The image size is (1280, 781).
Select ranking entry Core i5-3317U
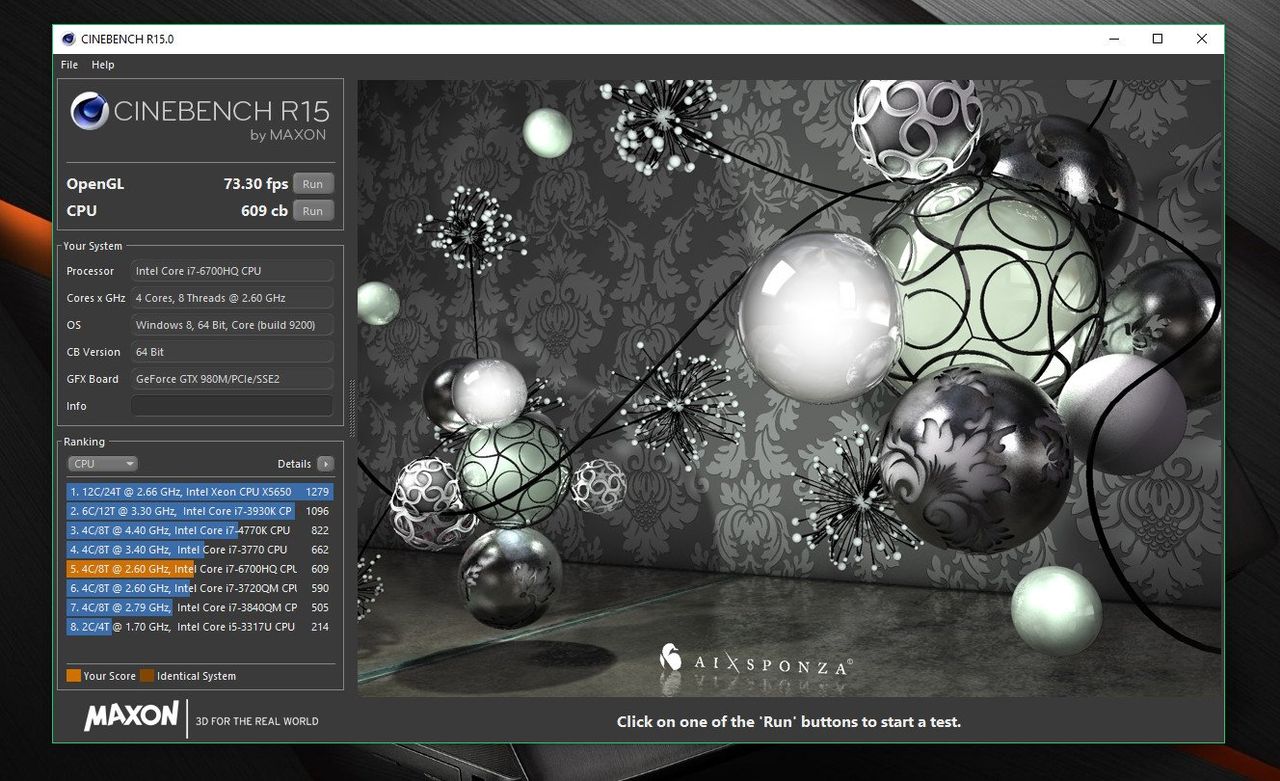(200, 627)
